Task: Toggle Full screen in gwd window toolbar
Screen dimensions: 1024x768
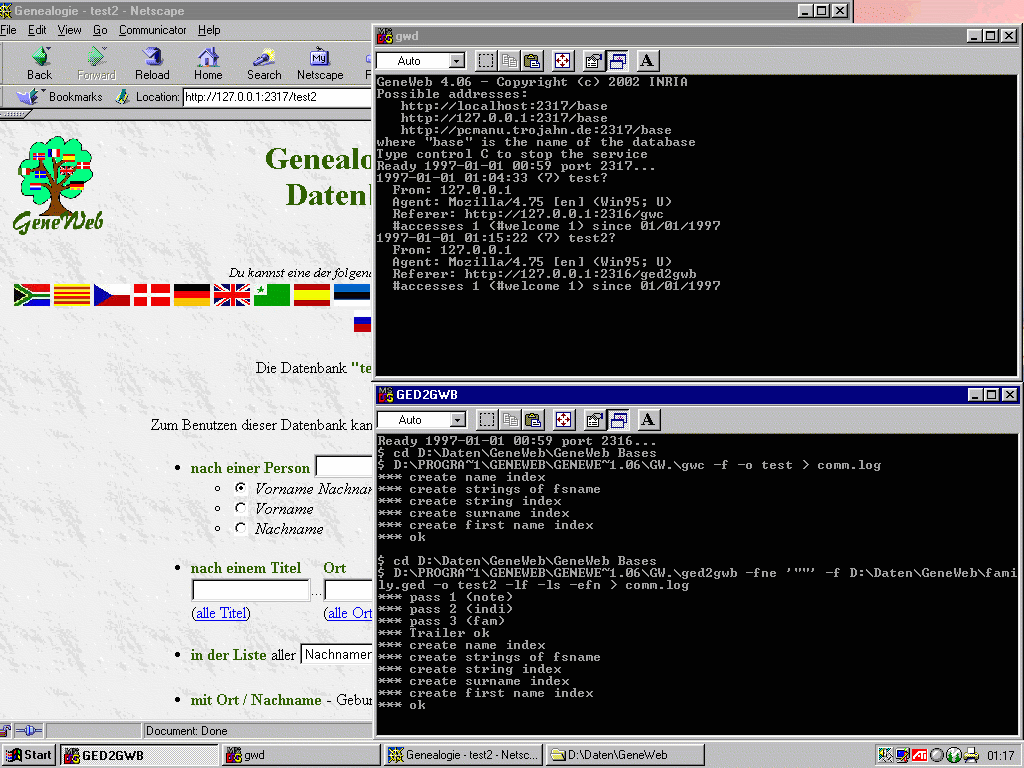Action: [562, 61]
